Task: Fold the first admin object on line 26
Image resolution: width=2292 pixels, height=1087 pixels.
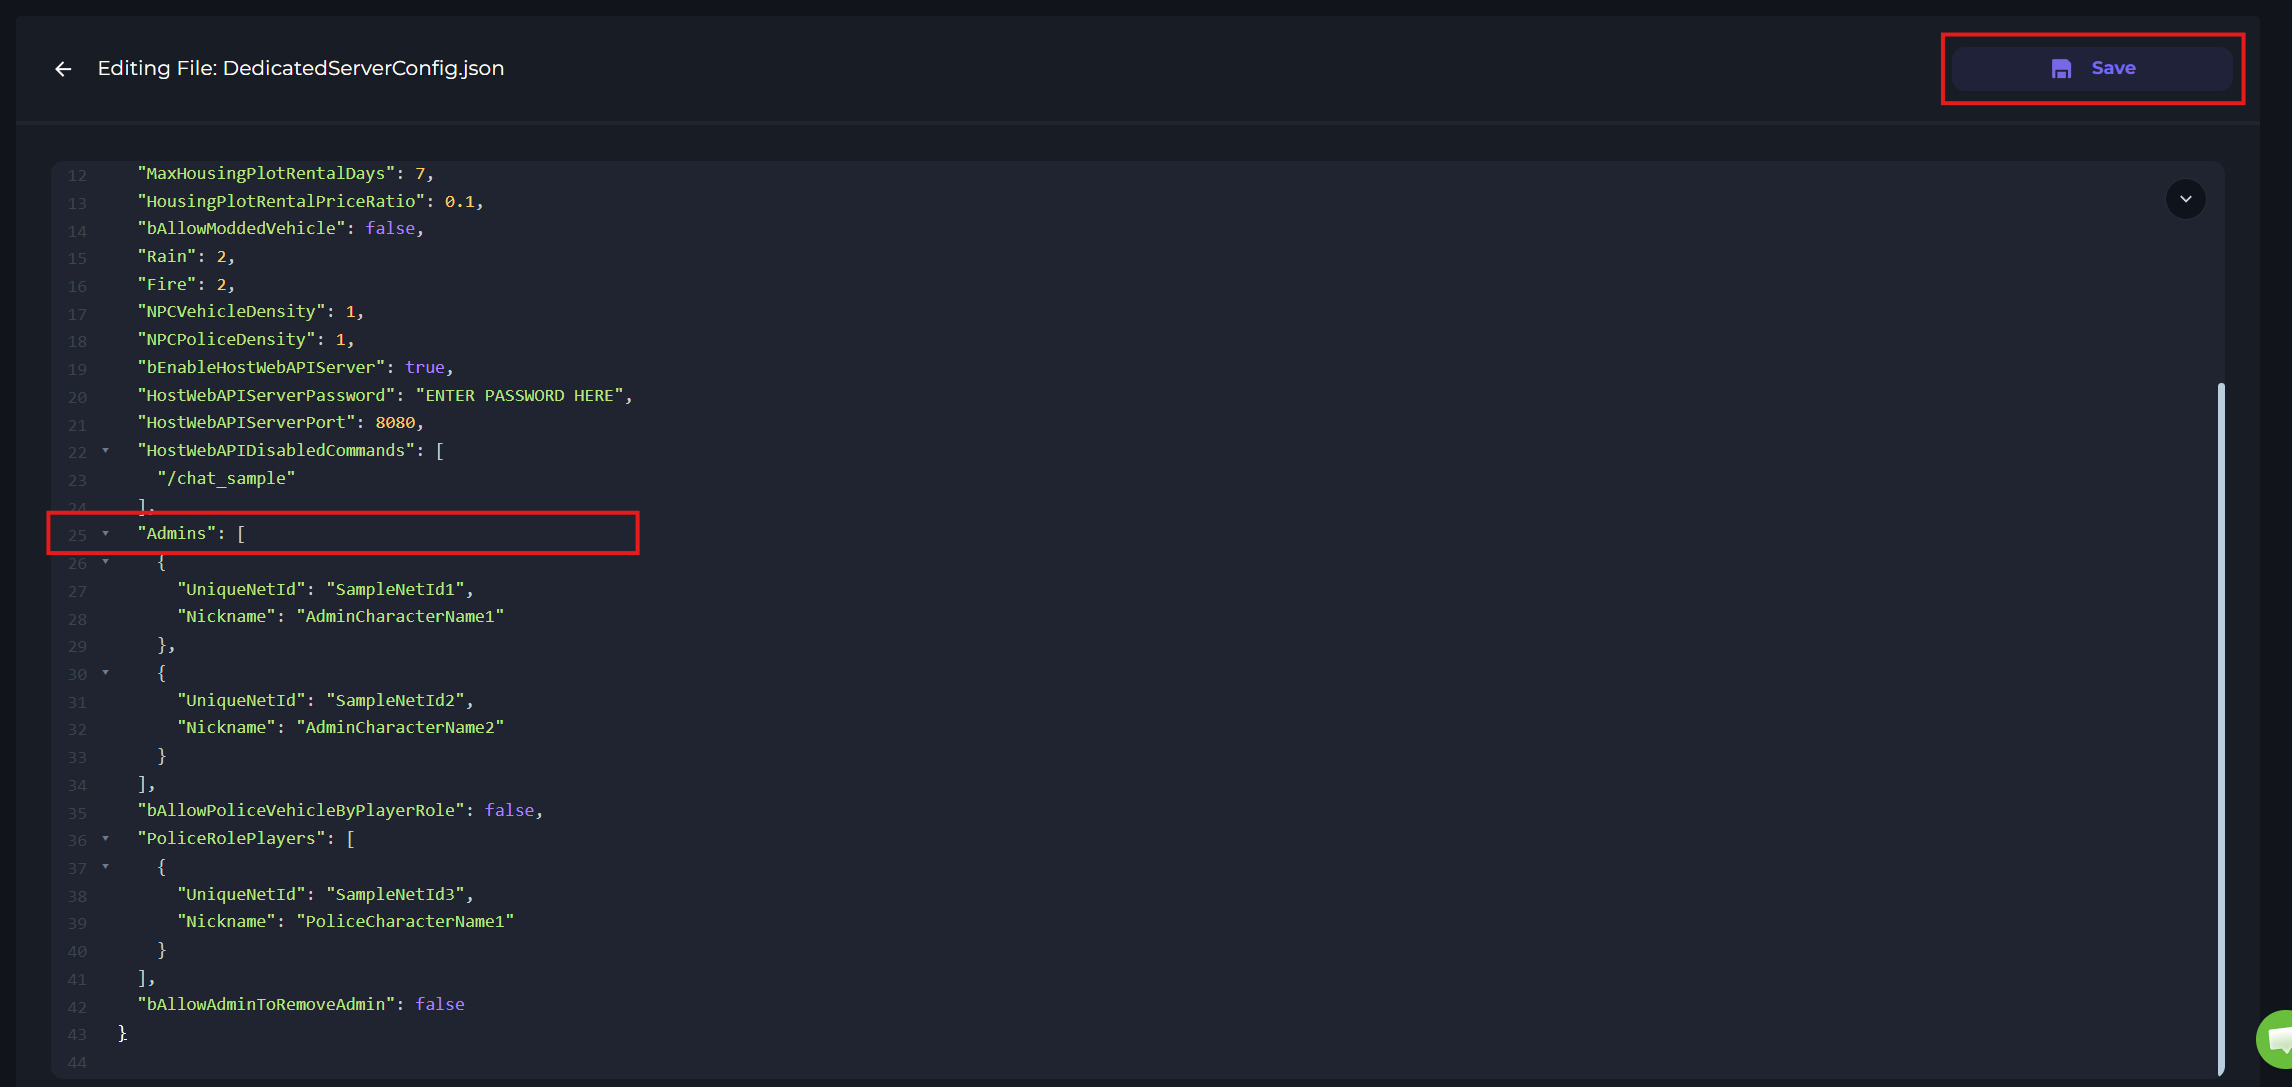Action: pyautogui.click(x=106, y=562)
